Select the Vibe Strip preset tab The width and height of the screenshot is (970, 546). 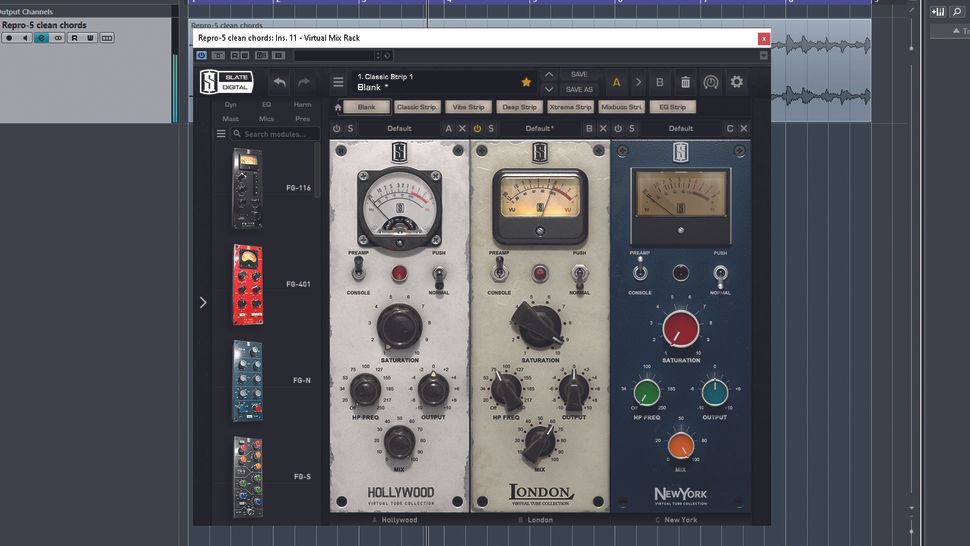pos(468,107)
